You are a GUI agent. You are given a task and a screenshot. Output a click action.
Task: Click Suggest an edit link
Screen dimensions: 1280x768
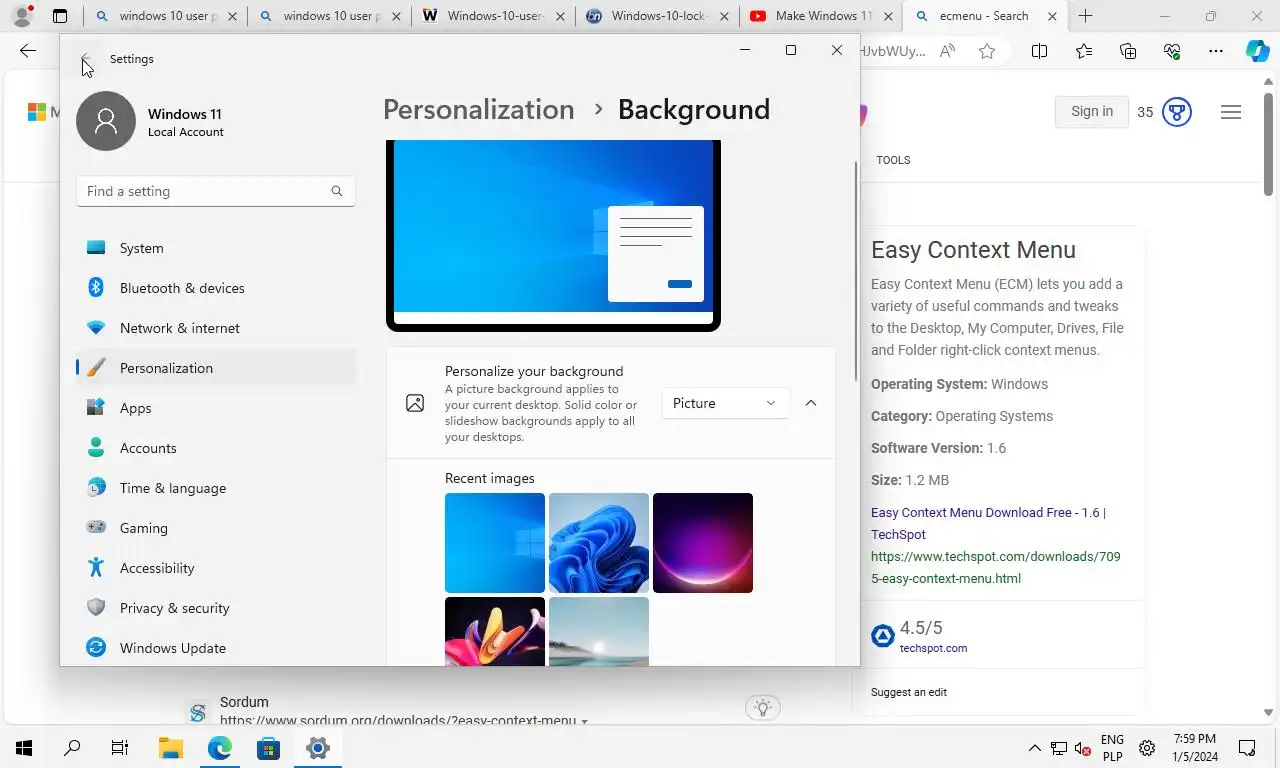tap(909, 692)
